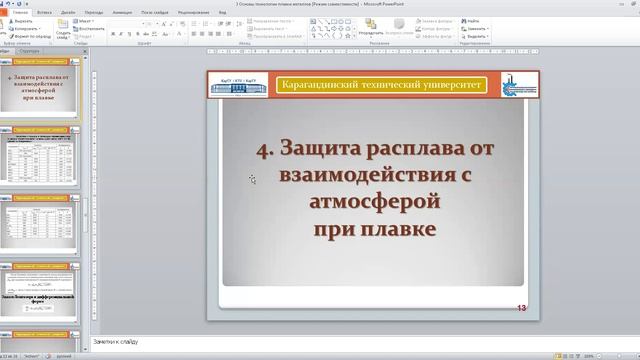The width and height of the screenshot is (640, 360).
Task: Toggle justify text alignment
Action: click(x=218, y=34)
